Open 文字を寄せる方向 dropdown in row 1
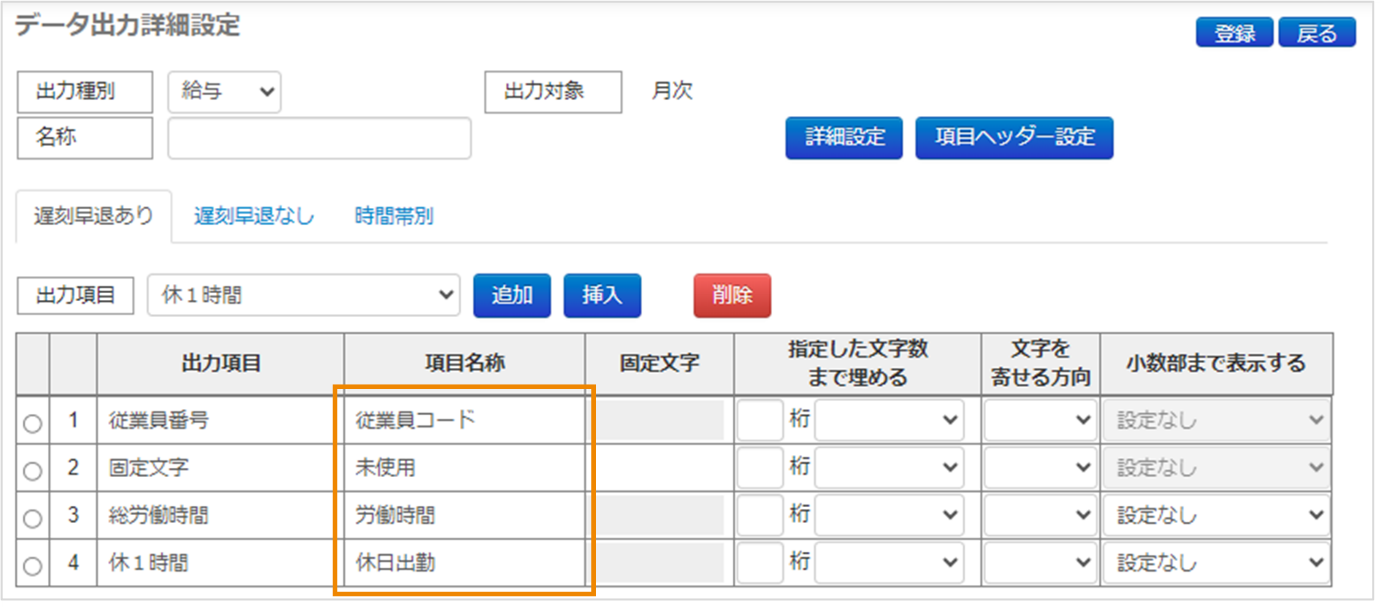Image resolution: width=1380 pixels, height=607 pixels. 1040,421
